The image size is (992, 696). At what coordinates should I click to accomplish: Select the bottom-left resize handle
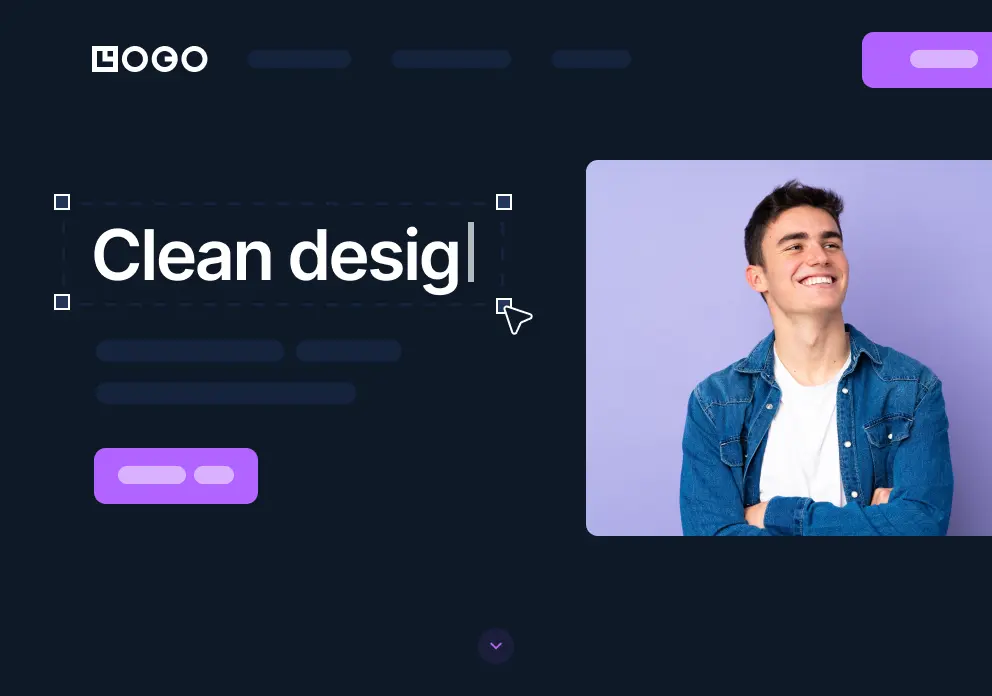[62, 302]
